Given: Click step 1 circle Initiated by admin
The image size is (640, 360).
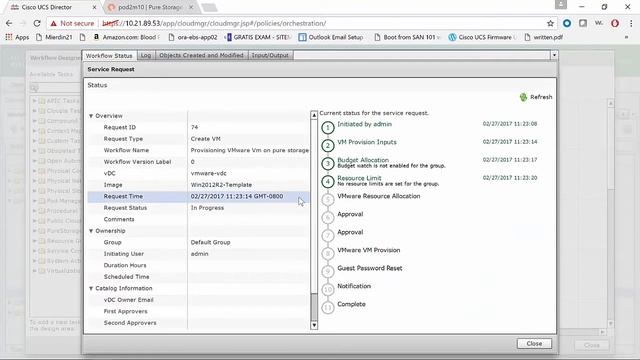Looking at the screenshot, I should [328, 128].
